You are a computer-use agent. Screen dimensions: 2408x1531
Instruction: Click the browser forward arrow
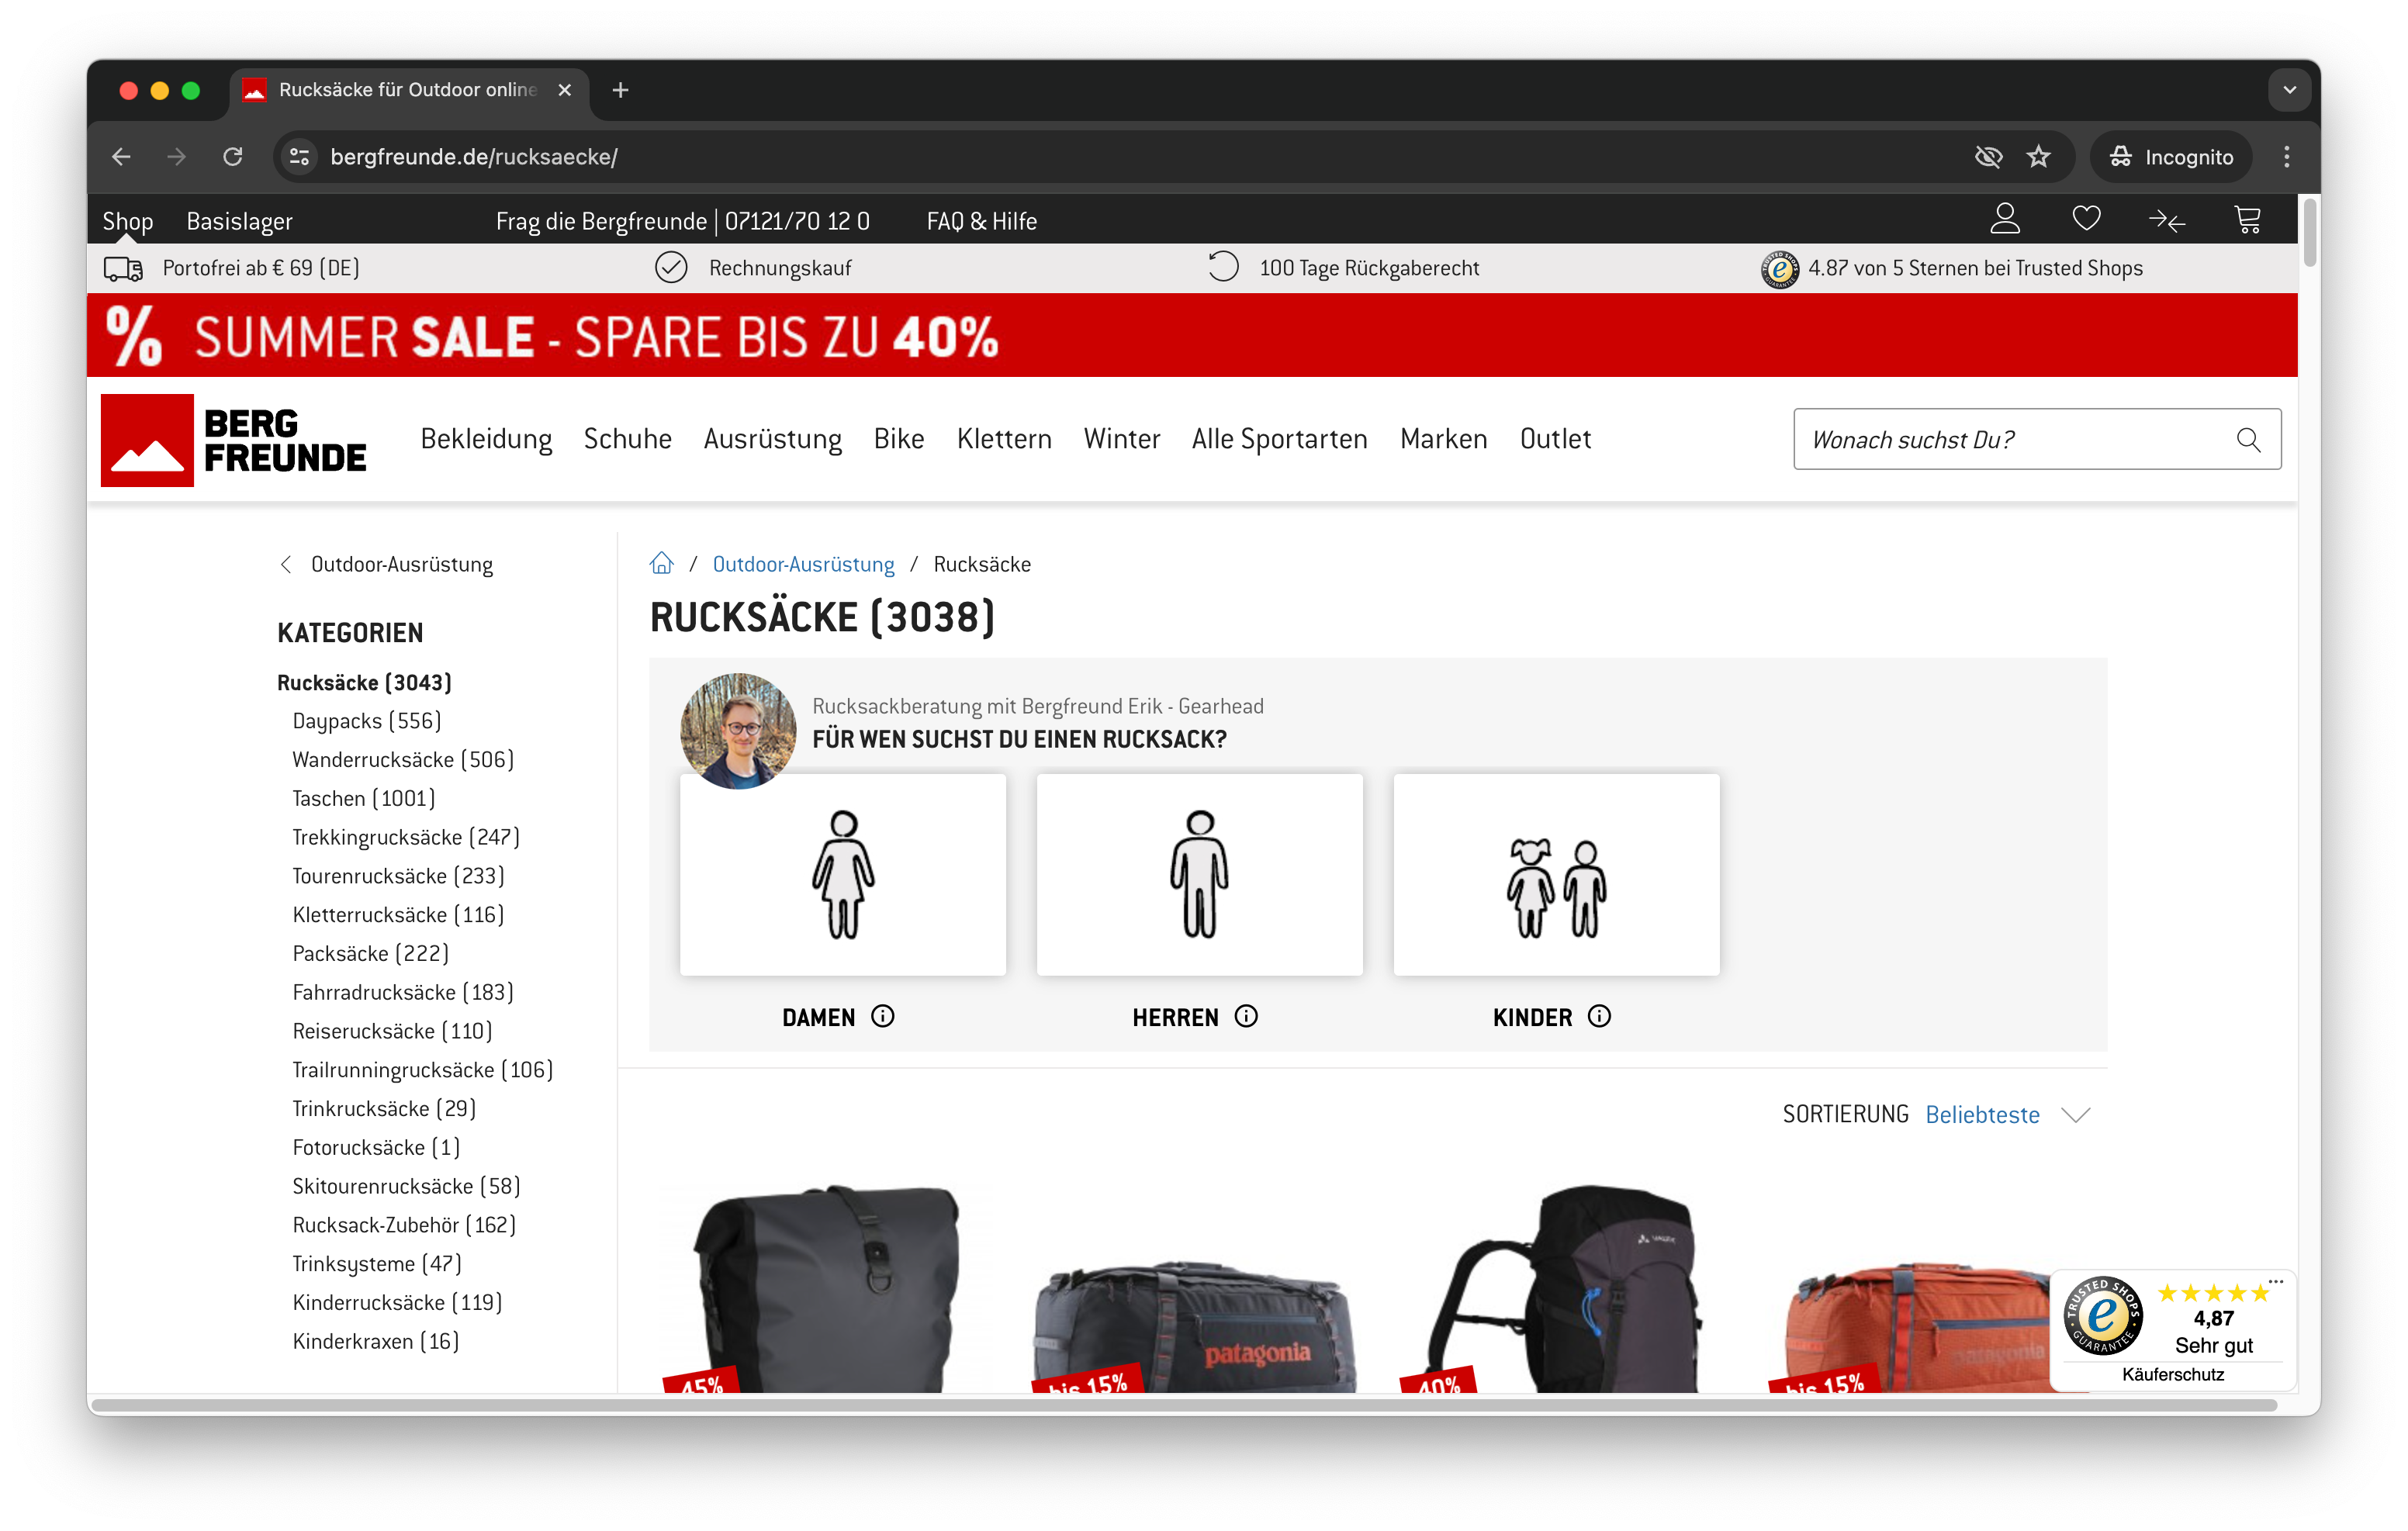point(177,156)
